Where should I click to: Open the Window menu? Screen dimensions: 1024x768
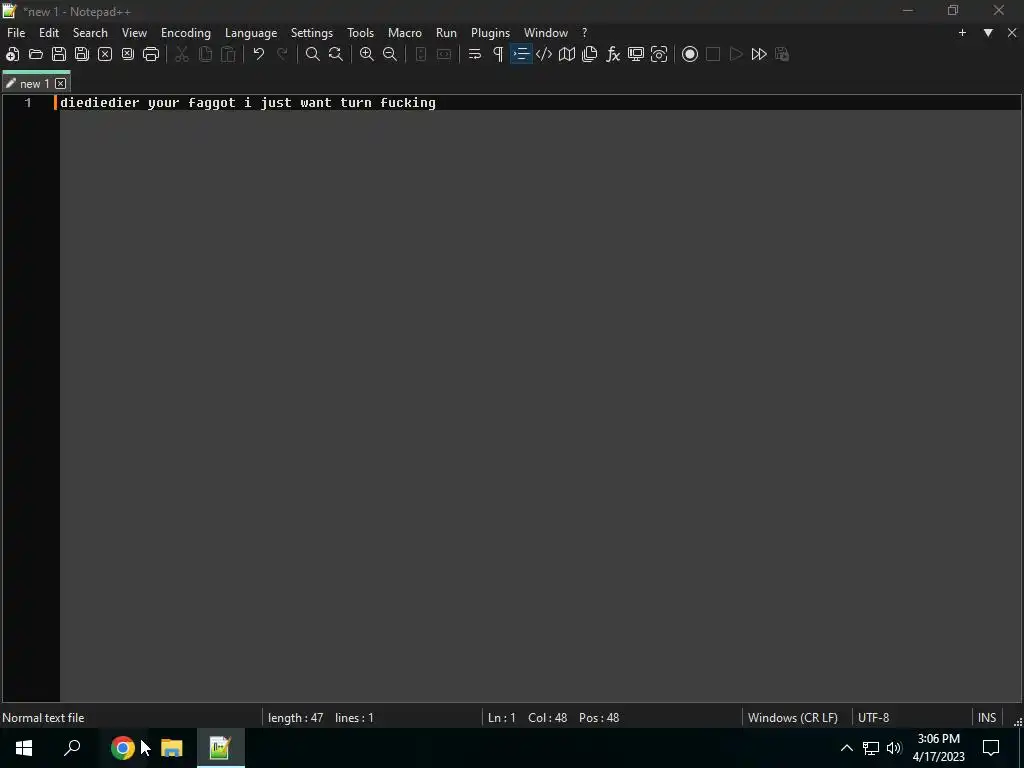click(x=546, y=33)
